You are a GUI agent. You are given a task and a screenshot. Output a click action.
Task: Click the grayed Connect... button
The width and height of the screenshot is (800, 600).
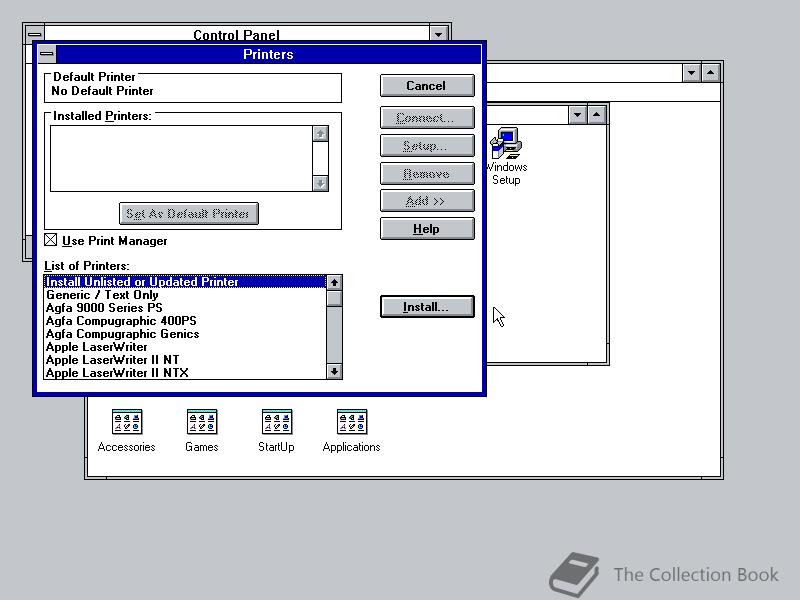(427, 118)
